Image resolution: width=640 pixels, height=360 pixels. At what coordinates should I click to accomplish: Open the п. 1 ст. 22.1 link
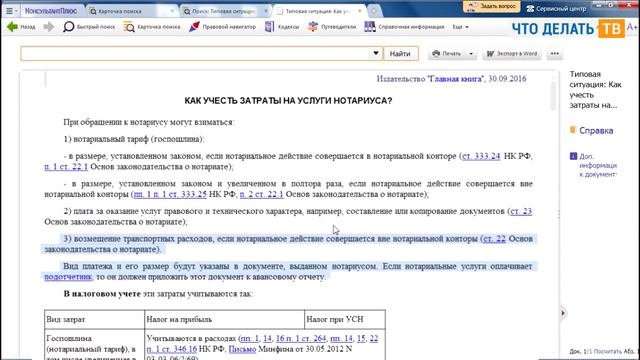point(66,167)
